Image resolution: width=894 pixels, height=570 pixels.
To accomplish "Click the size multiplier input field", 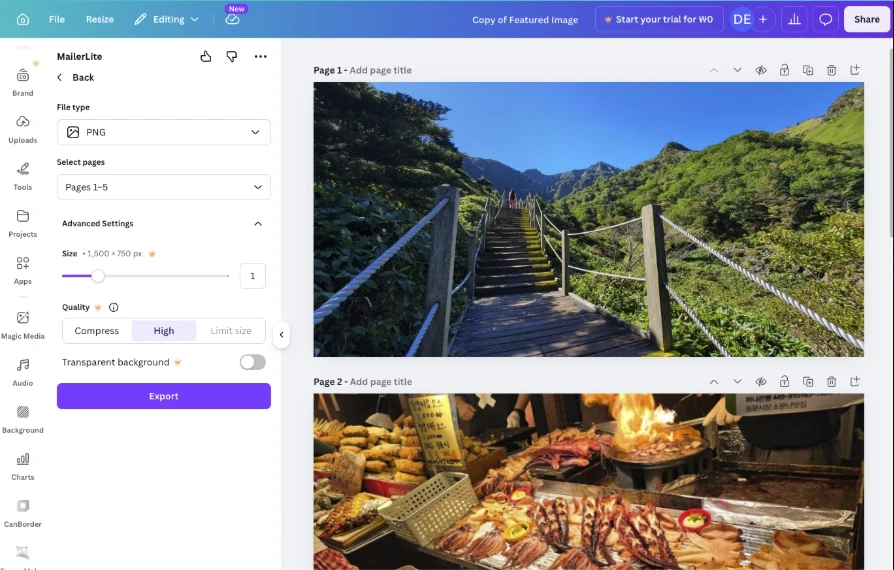I will 253,276.
